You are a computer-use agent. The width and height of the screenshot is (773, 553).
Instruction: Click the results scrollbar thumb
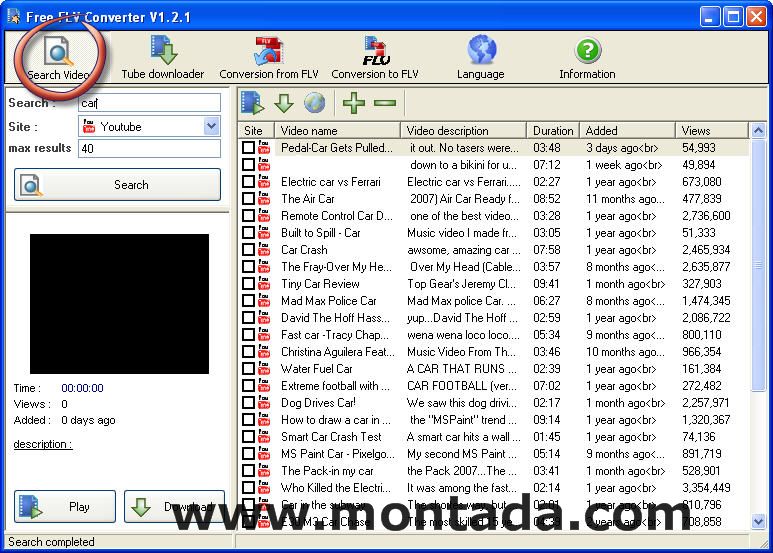[x=758, y=266]
